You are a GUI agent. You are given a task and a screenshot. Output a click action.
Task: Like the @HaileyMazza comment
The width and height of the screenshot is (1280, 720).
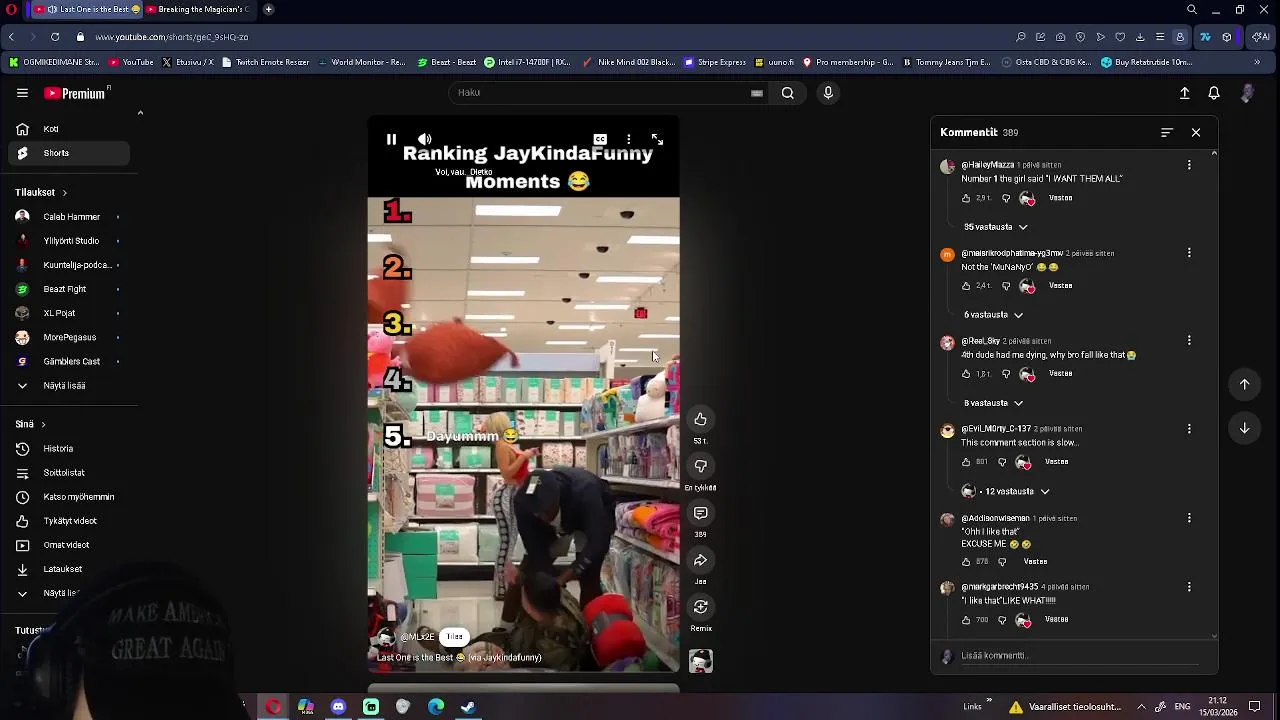[966, 198]
